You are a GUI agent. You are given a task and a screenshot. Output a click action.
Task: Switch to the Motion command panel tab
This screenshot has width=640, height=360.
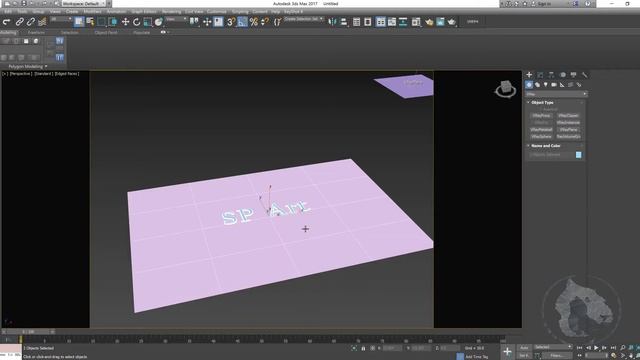[562, 75]
